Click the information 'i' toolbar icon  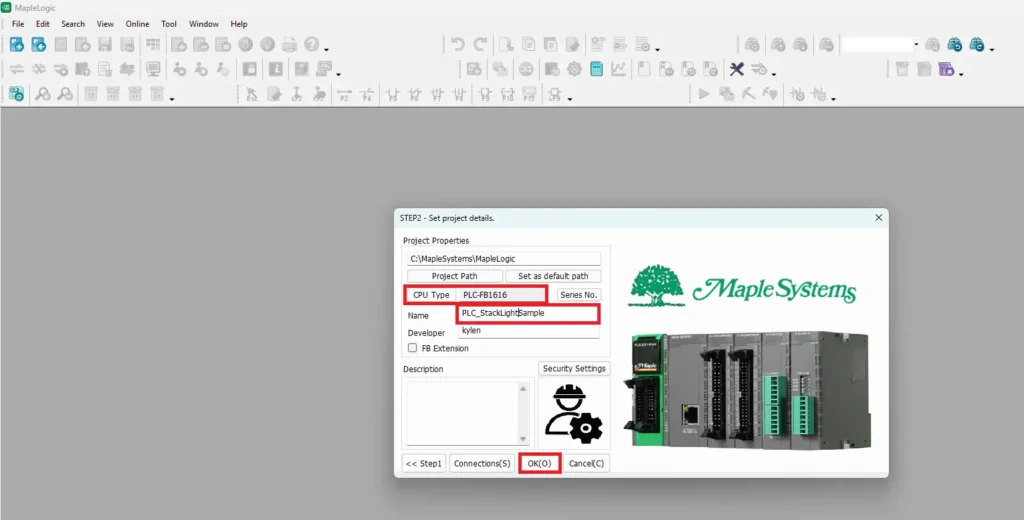[x=276, y=69]
